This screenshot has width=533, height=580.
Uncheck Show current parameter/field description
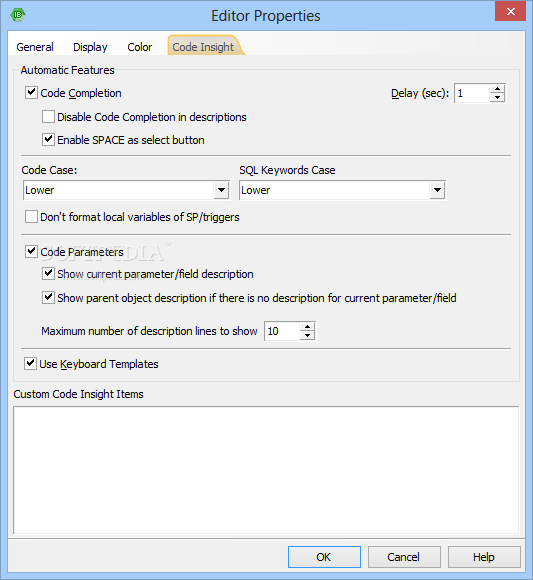coord(48,274)
